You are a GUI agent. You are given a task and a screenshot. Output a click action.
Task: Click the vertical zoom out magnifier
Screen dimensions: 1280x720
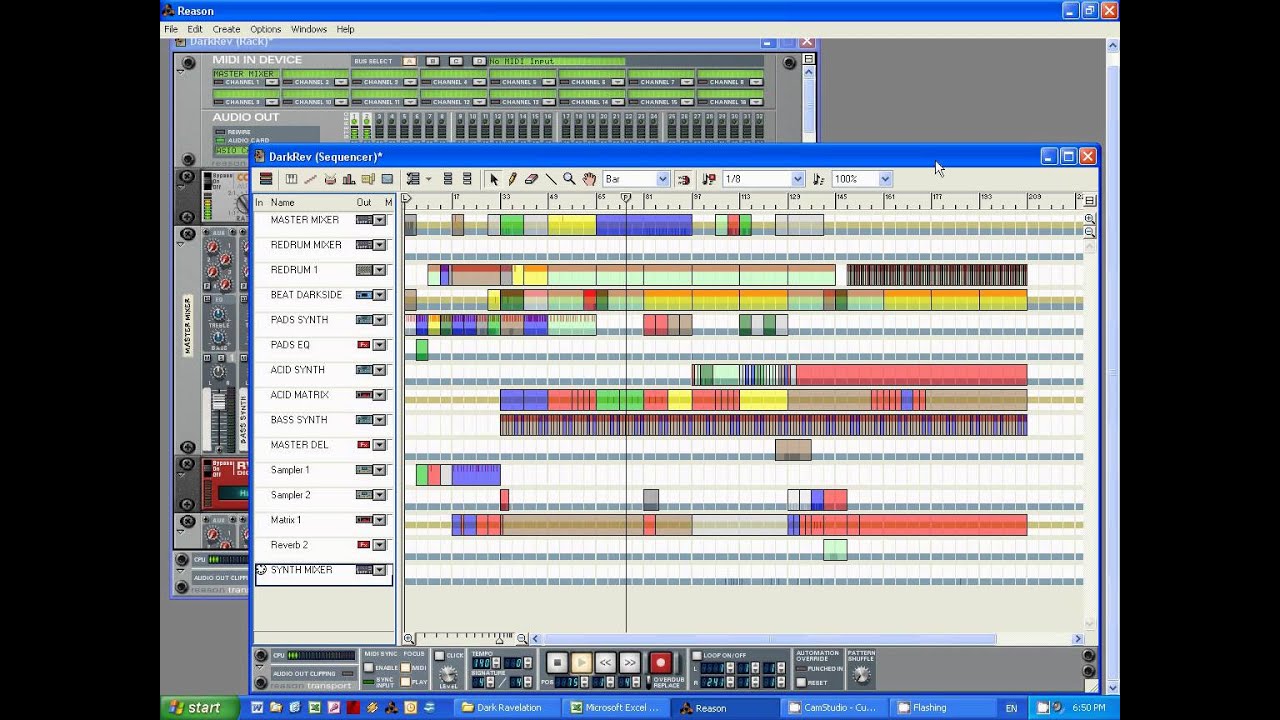point(1090,232)
